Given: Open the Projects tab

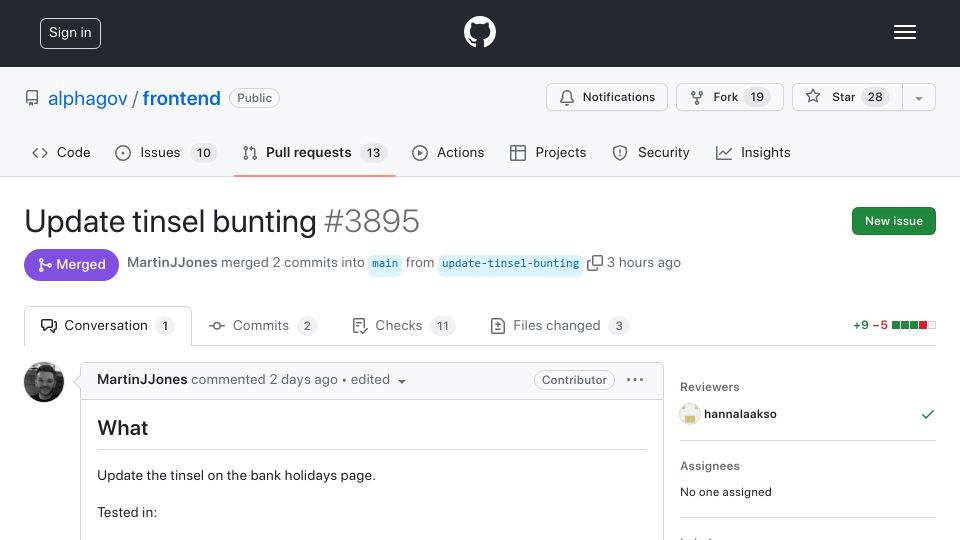Looking at the screenshot, I should [x=548, y=152].
